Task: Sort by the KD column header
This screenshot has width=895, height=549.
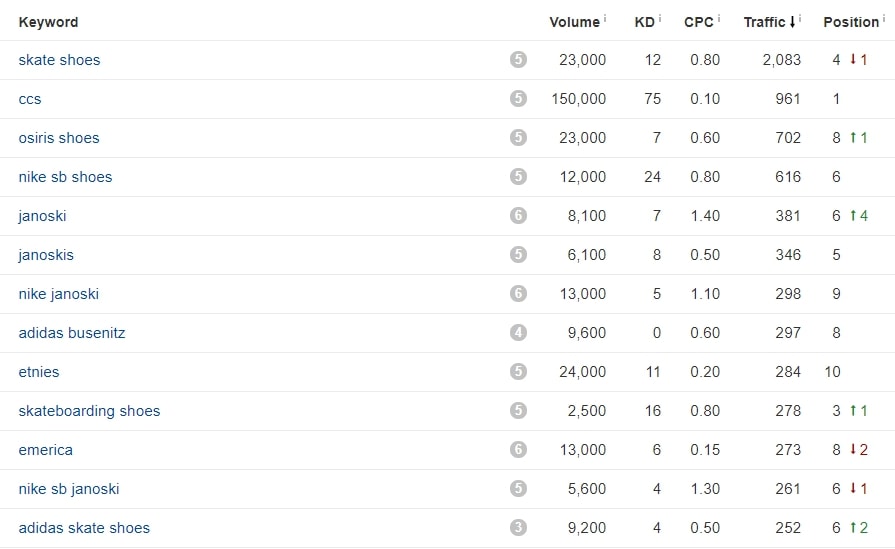Action: pos(644,22)
